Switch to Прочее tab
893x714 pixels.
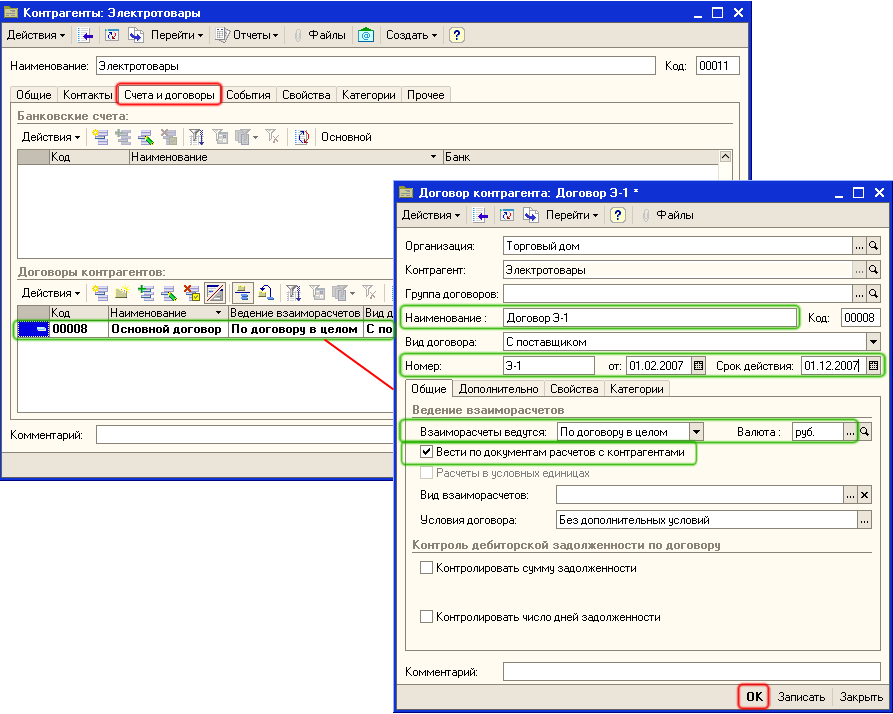click(x=425, y=95)
